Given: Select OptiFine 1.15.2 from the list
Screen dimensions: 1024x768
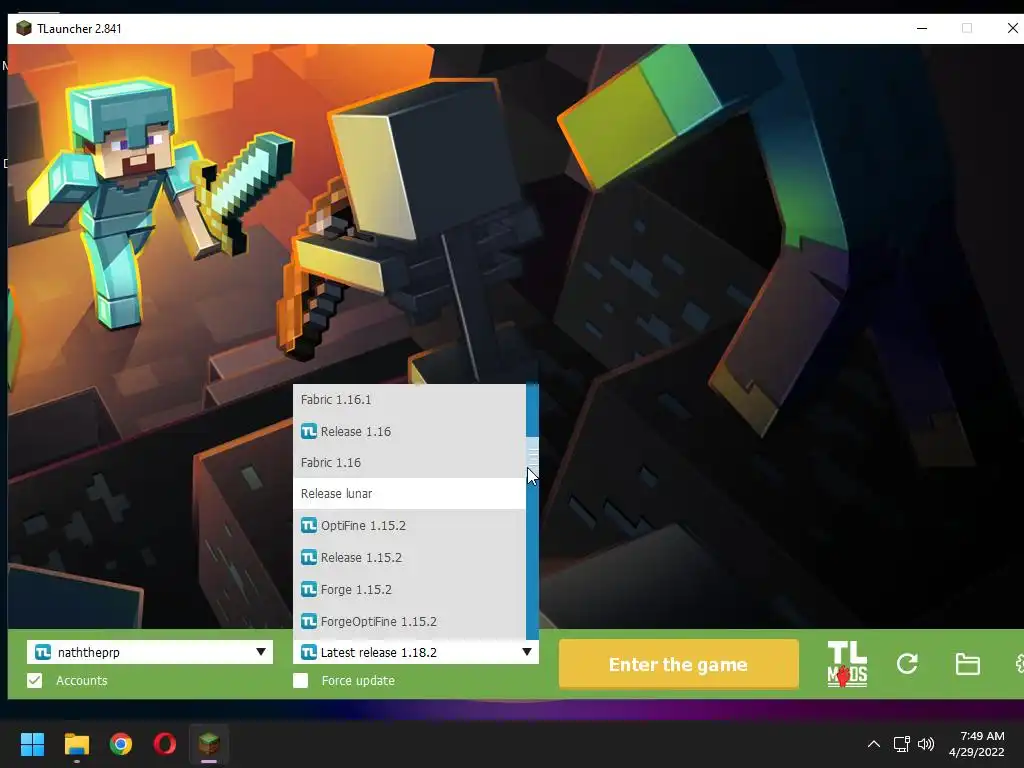Looking at the screenshot, I should coord(409,526).
